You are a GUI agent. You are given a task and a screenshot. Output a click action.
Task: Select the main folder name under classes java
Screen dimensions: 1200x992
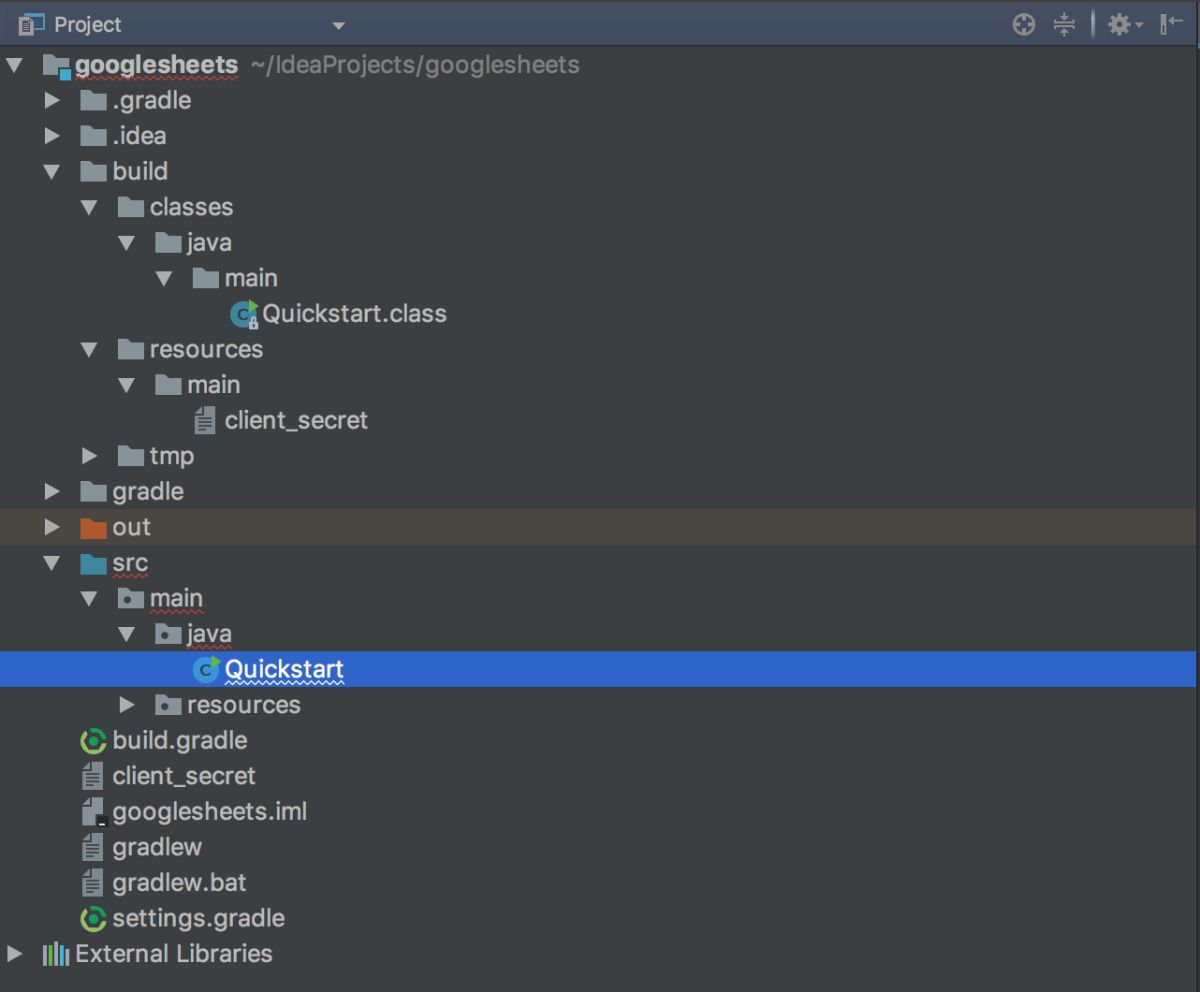[x=251, y=278]
